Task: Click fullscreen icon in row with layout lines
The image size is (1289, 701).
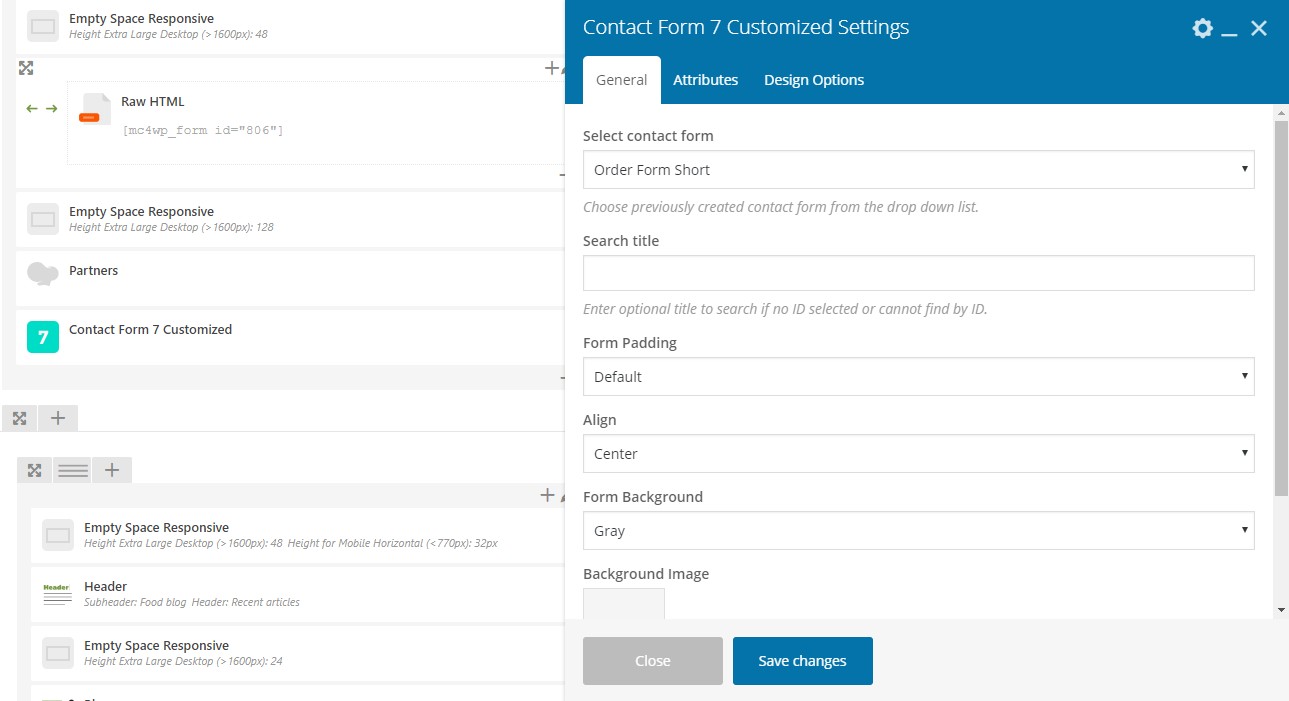Action: [x=34, y=470]
